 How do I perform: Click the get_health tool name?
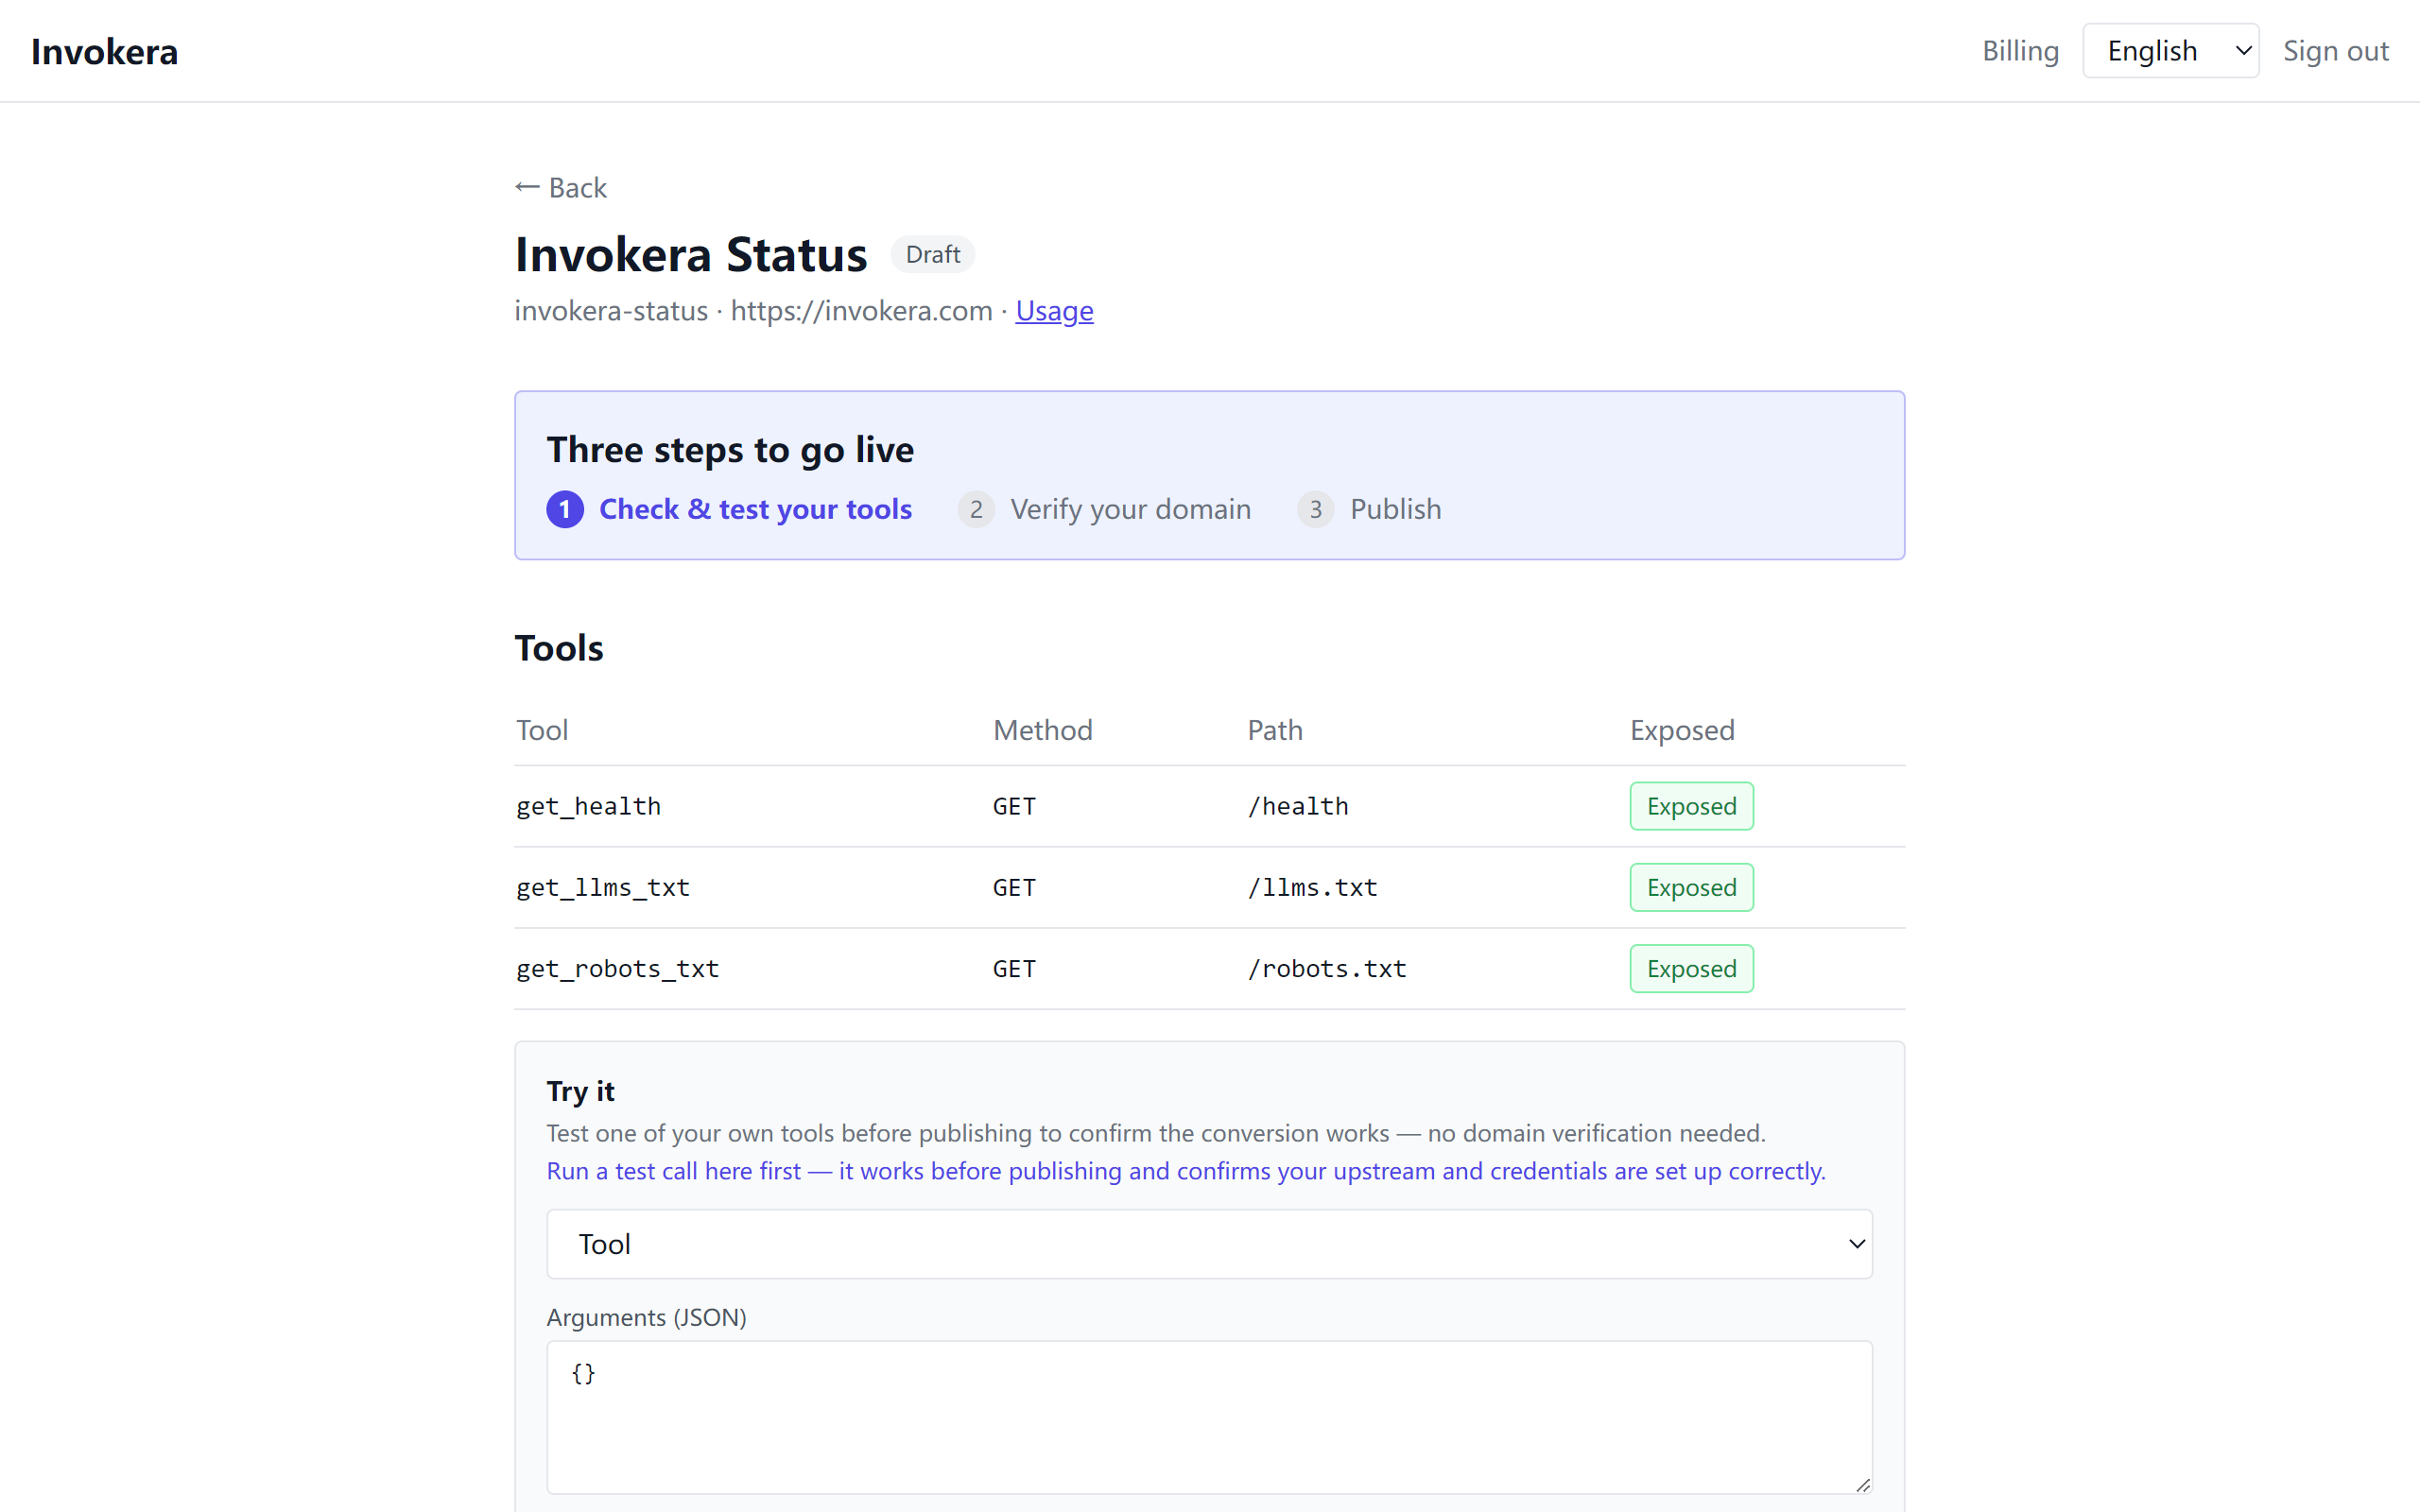(x=588, y=806)
